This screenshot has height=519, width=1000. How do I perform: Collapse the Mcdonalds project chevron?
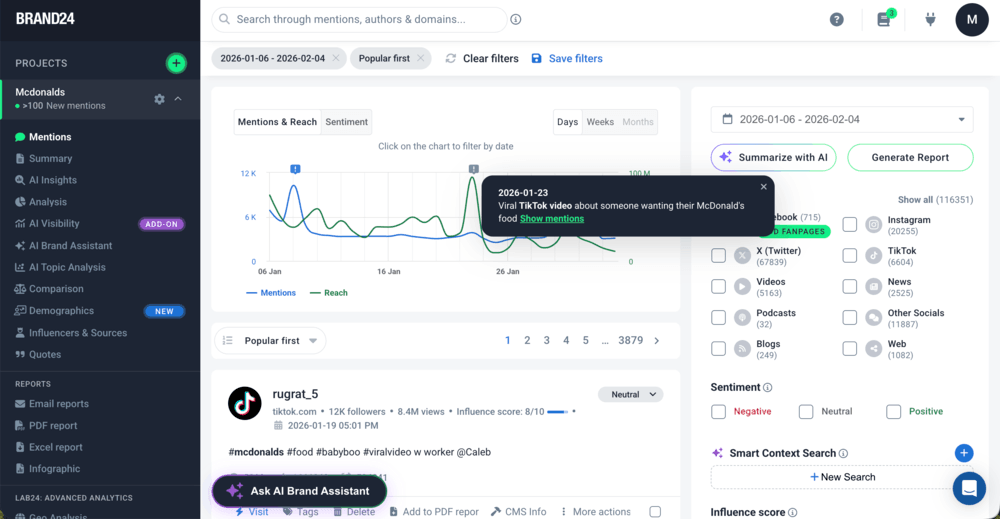[178, 99]
